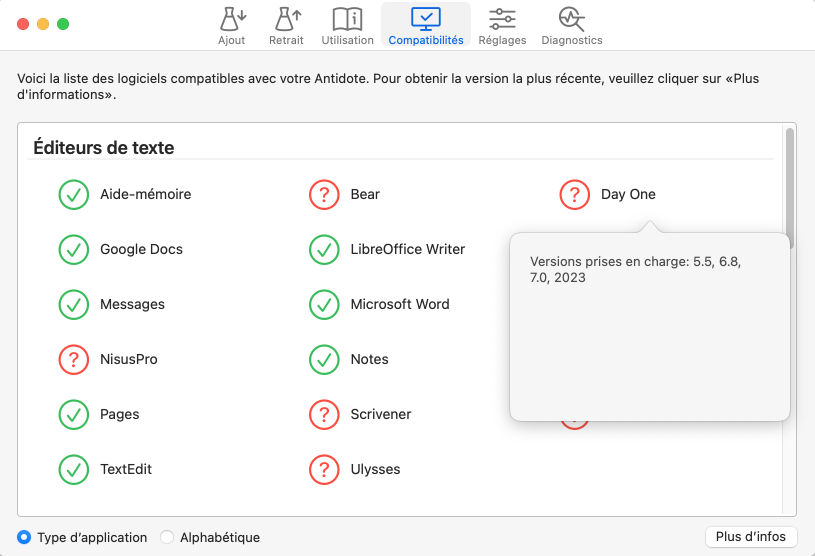
Task: Click the Microsoft Word label
Action: [x=400, y=305]
